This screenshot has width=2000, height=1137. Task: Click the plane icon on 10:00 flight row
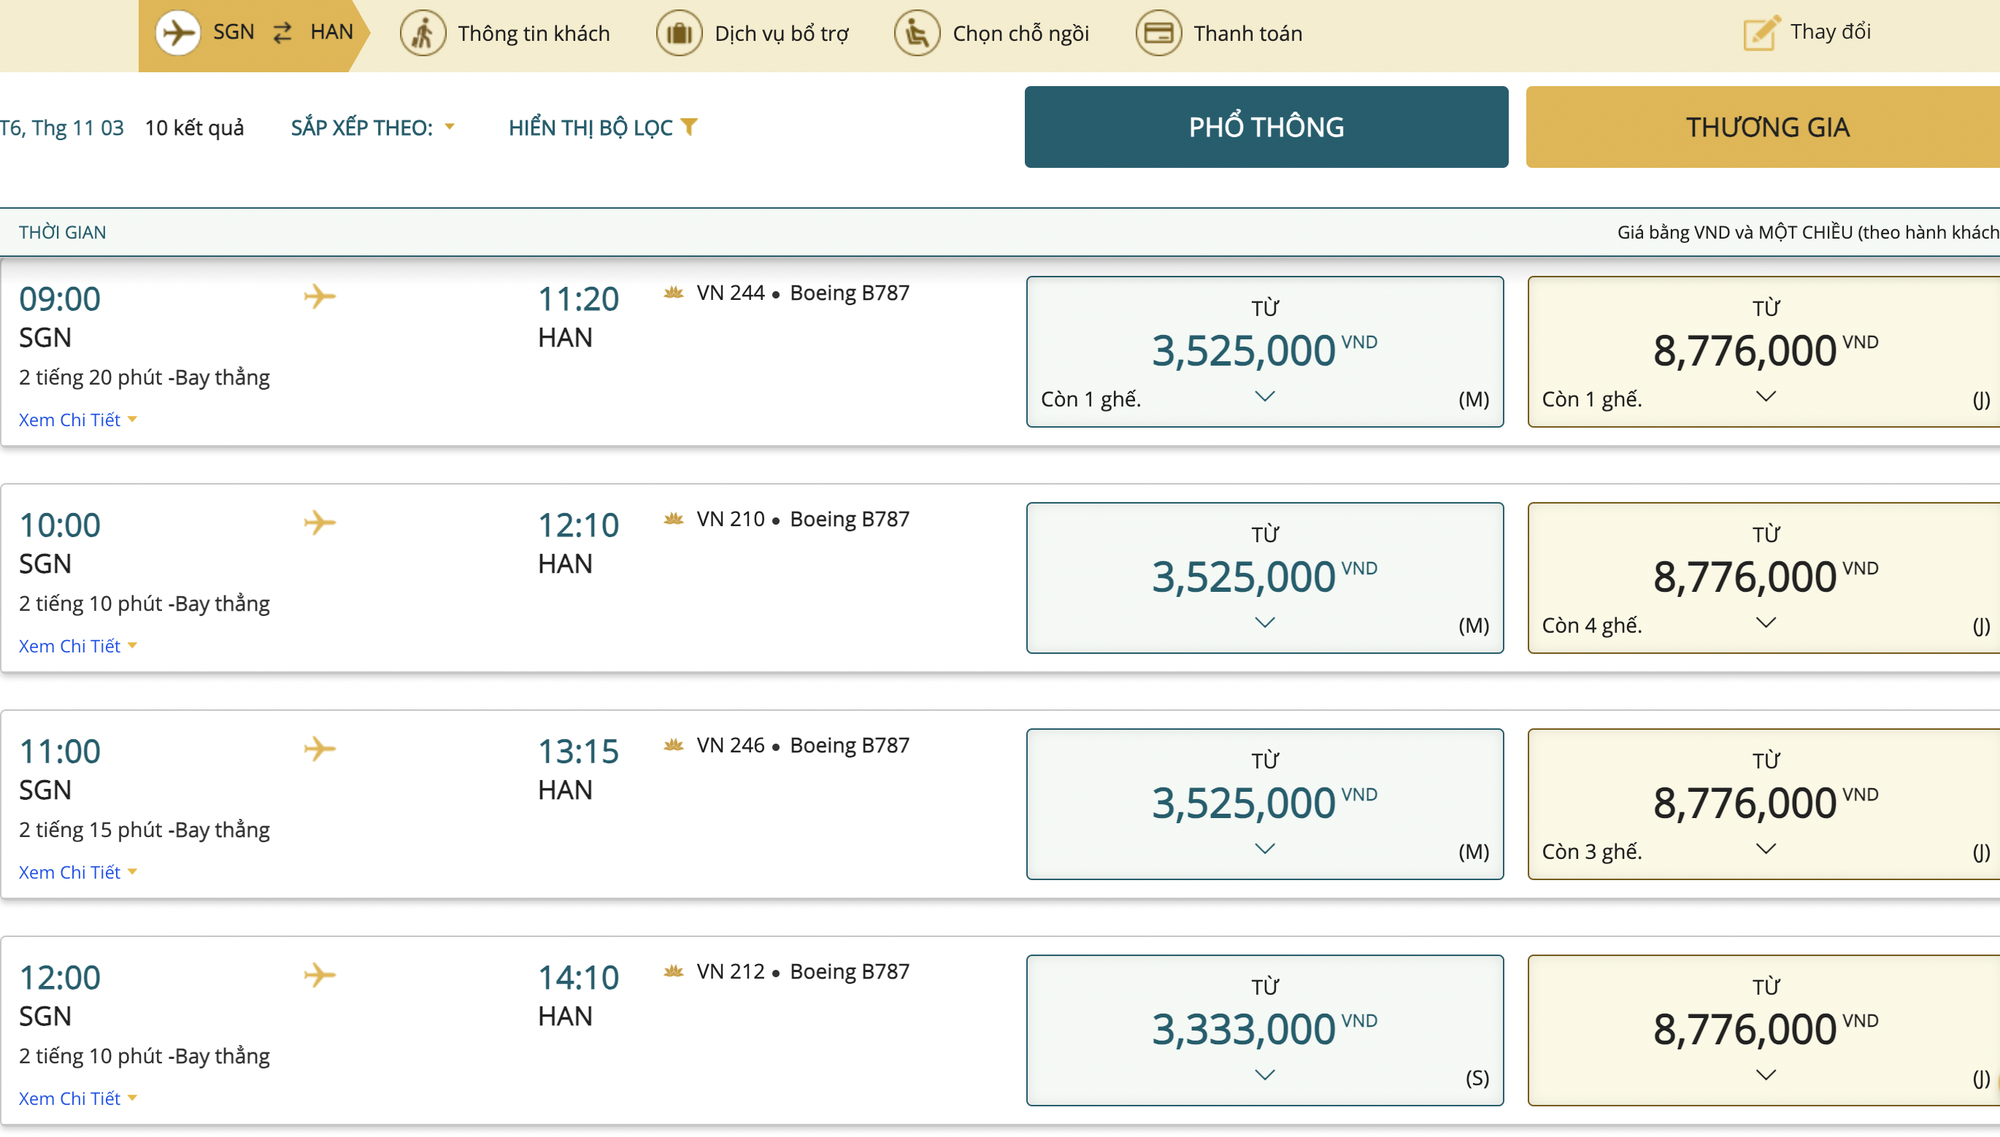pyautogui.click(x=320, y=522)
